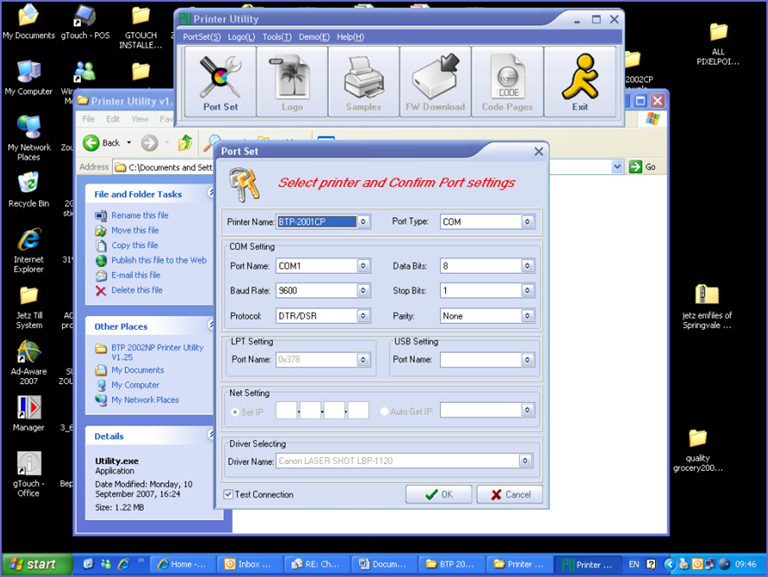
Task: Click the FW Download icon
Action: pyautogui.click(x=436, y=83)
